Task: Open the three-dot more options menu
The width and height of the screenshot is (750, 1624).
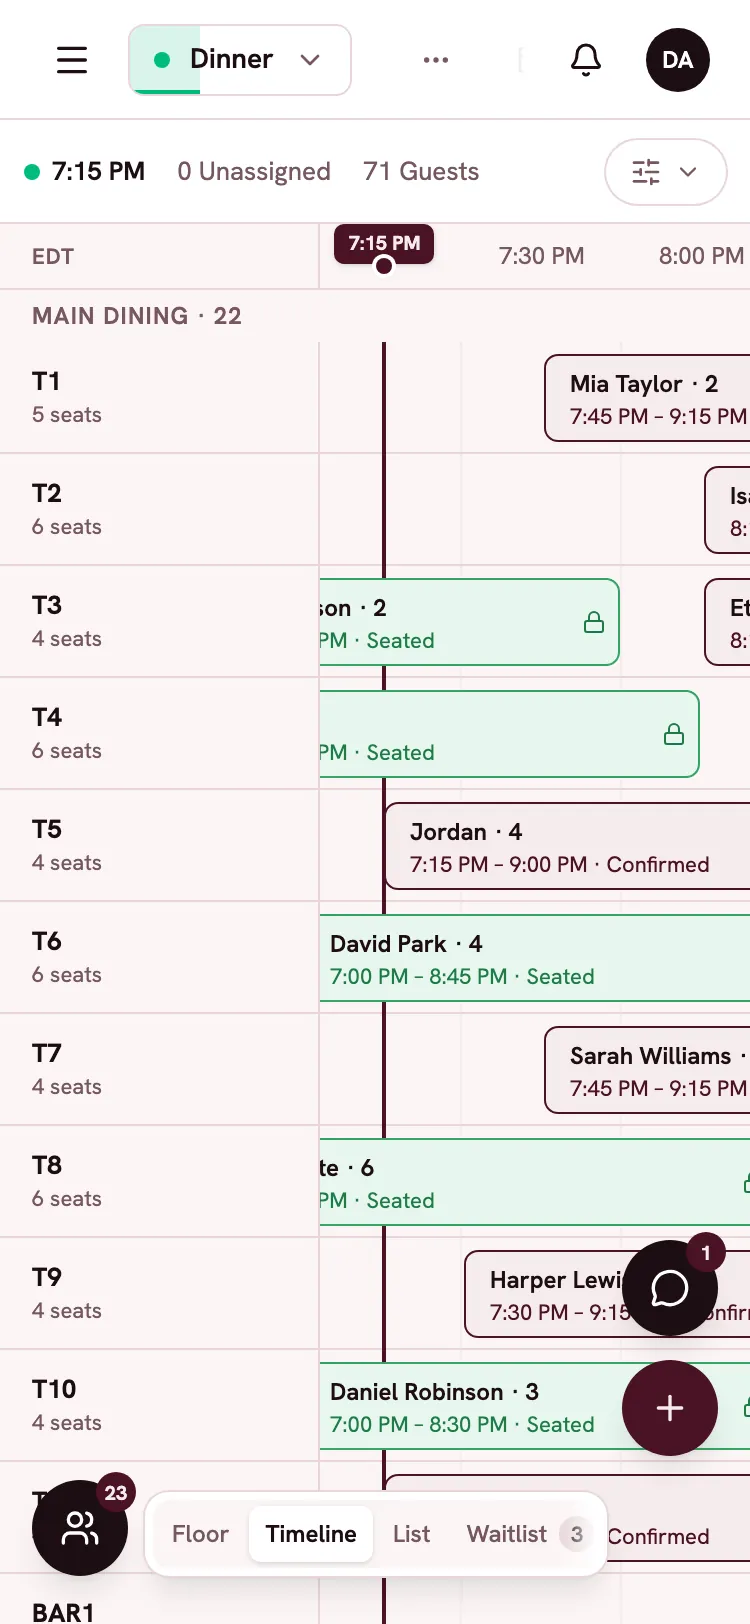Action: coord(436,60)
